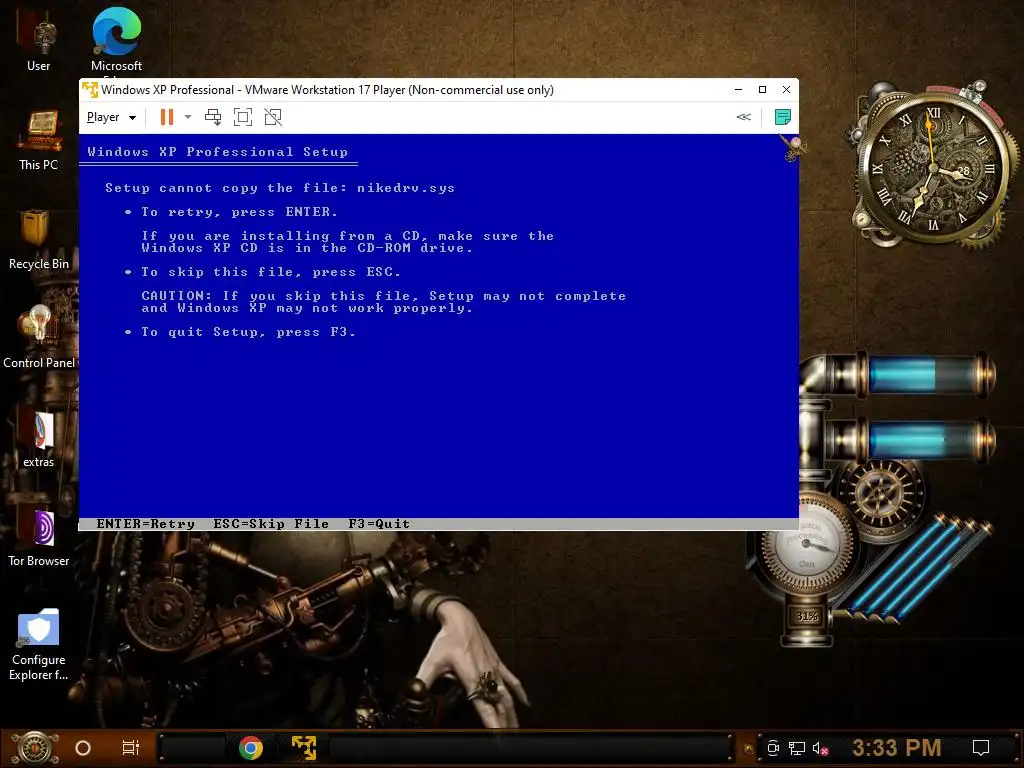Click the 'To skip this file, press ESC.' line
The image size is (1024, 768).
[x=271, y=272]
